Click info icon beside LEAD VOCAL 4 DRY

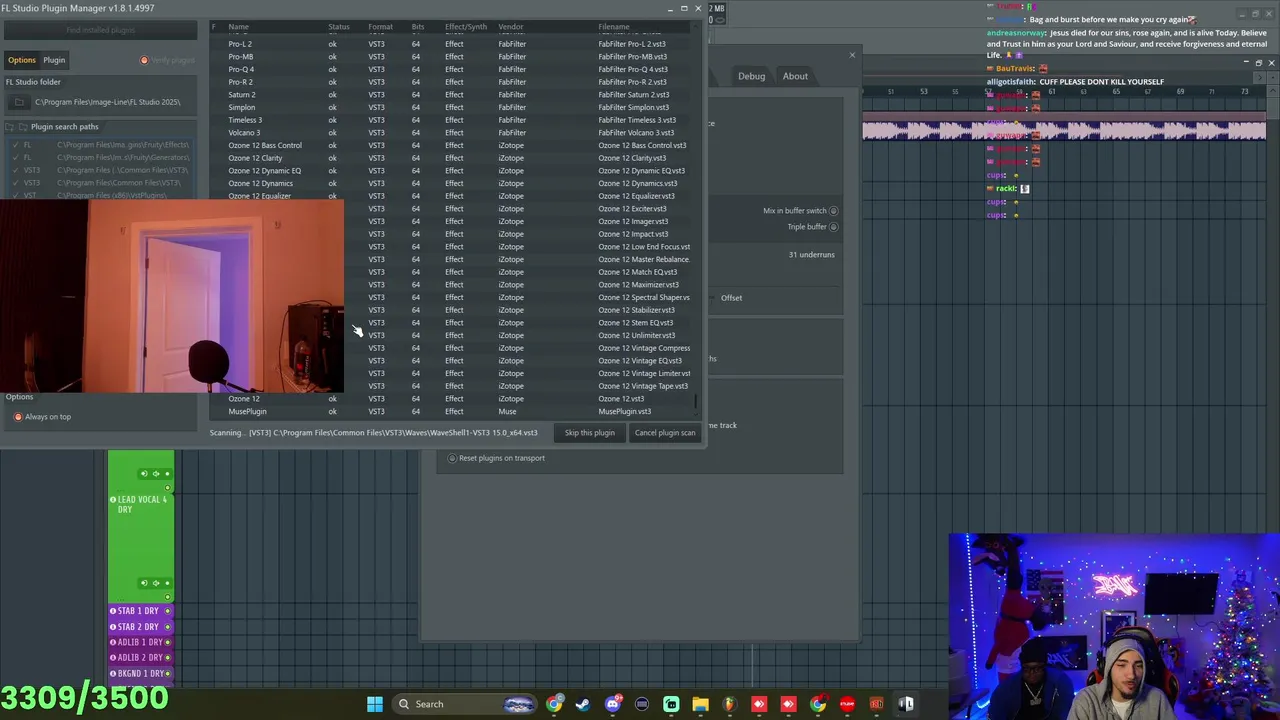(x=113, y=499)
